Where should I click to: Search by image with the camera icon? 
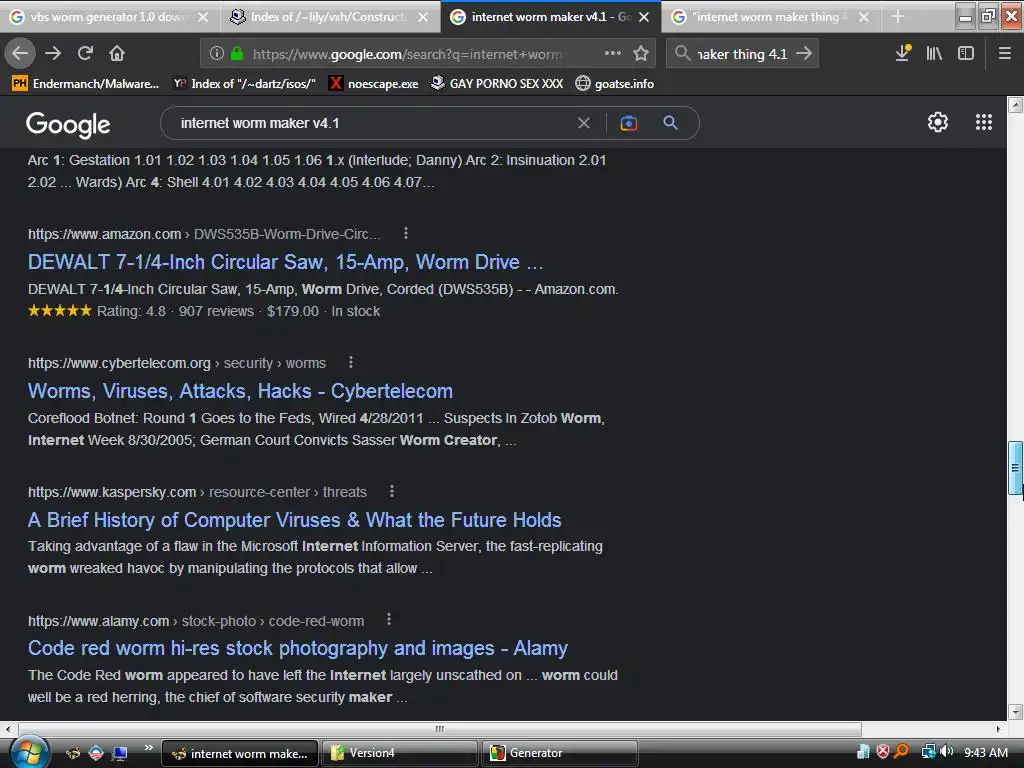pos(628,123)
